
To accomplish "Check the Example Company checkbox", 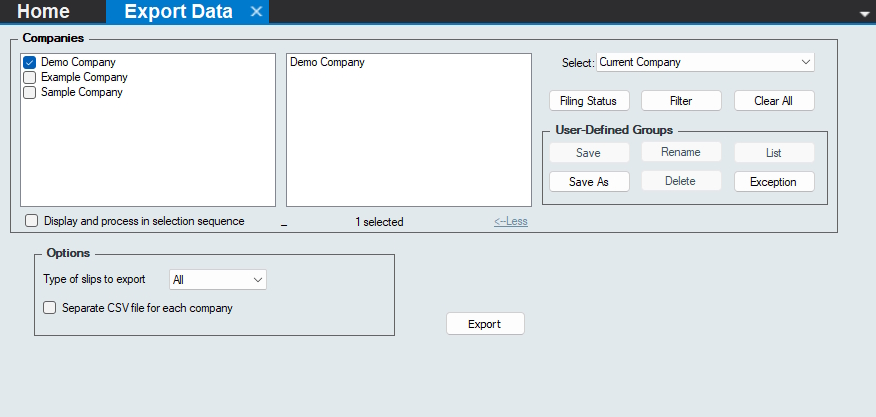I will (x=30, y=77).
